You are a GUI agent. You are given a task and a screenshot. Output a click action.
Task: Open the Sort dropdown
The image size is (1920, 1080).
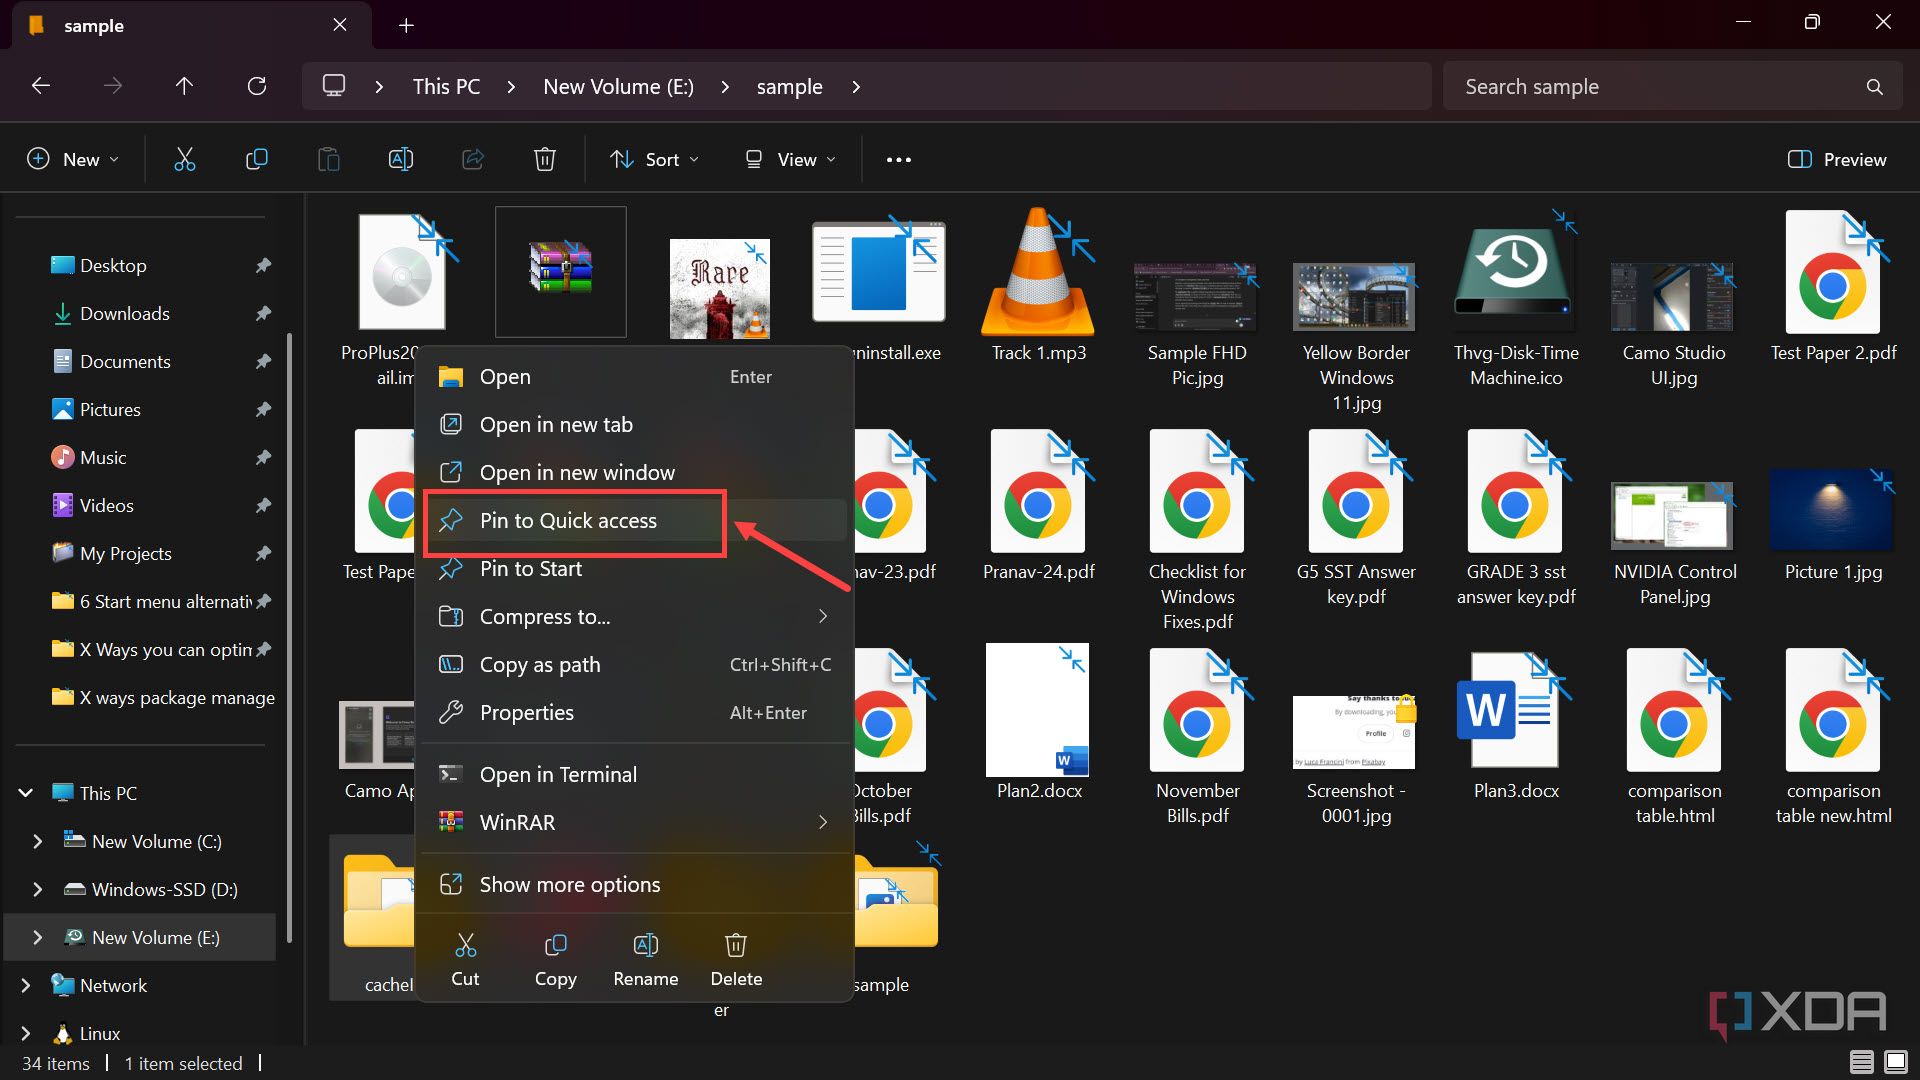tap(655, 160)
